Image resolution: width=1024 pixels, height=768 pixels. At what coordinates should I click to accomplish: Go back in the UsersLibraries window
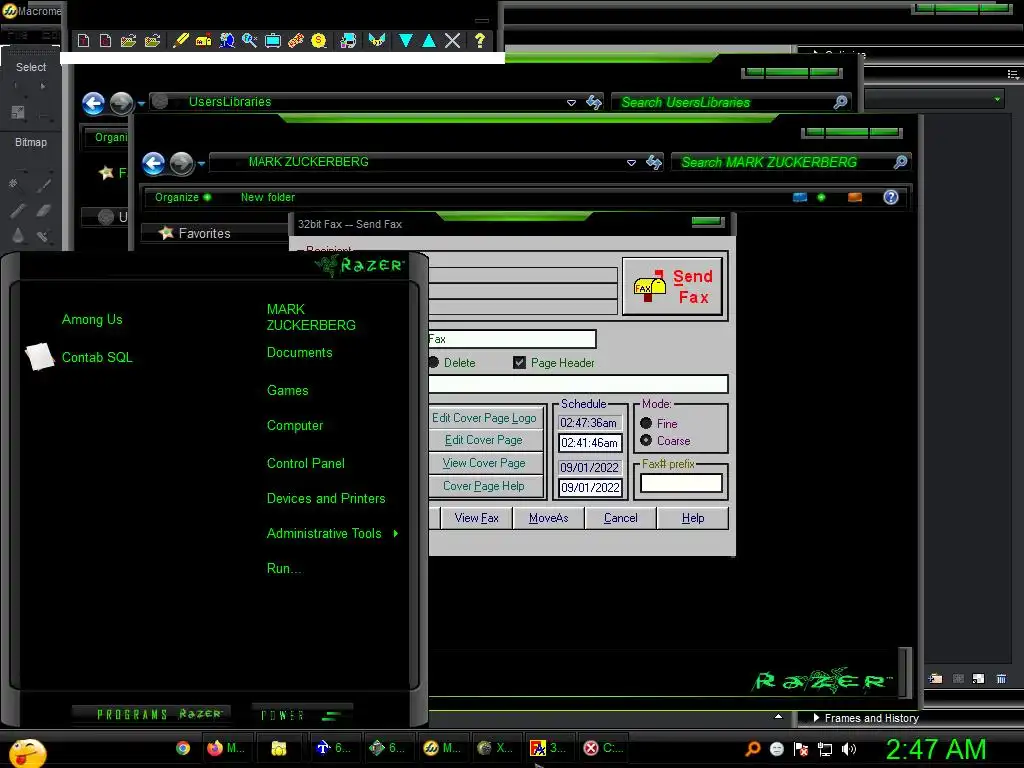tap(93, 103)
